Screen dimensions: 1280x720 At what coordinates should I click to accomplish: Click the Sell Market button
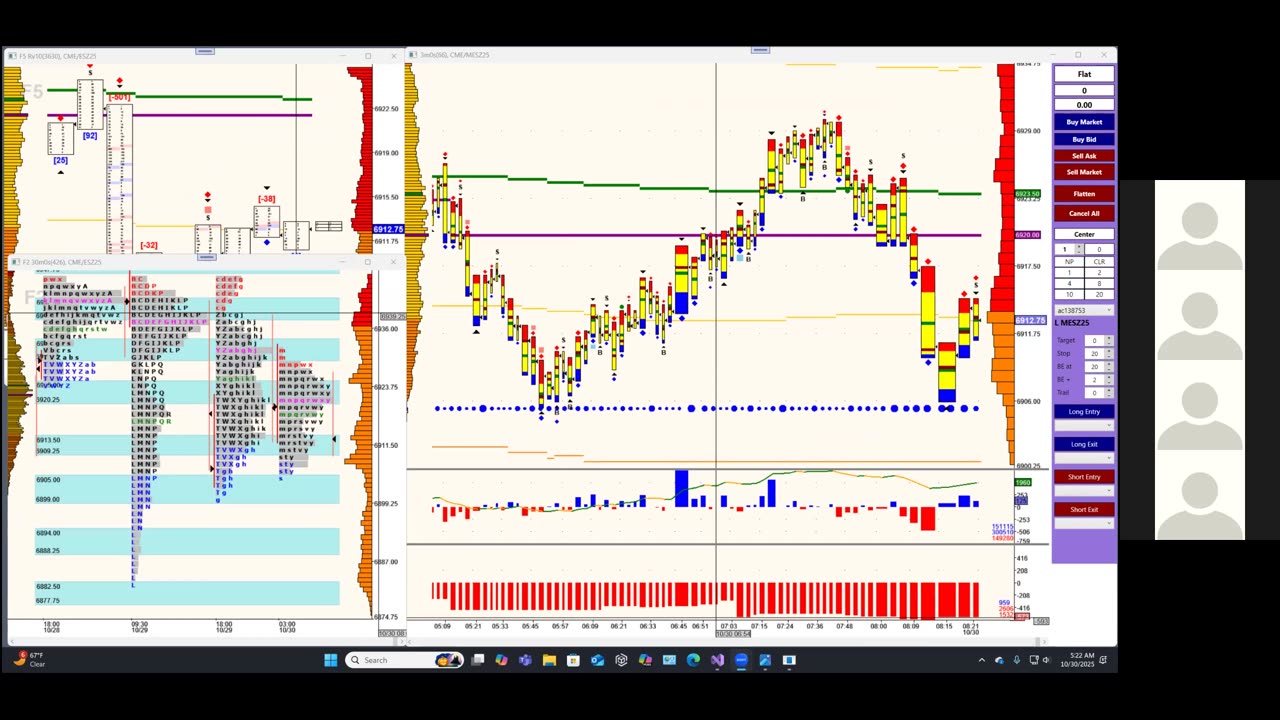pos(1084,172)
